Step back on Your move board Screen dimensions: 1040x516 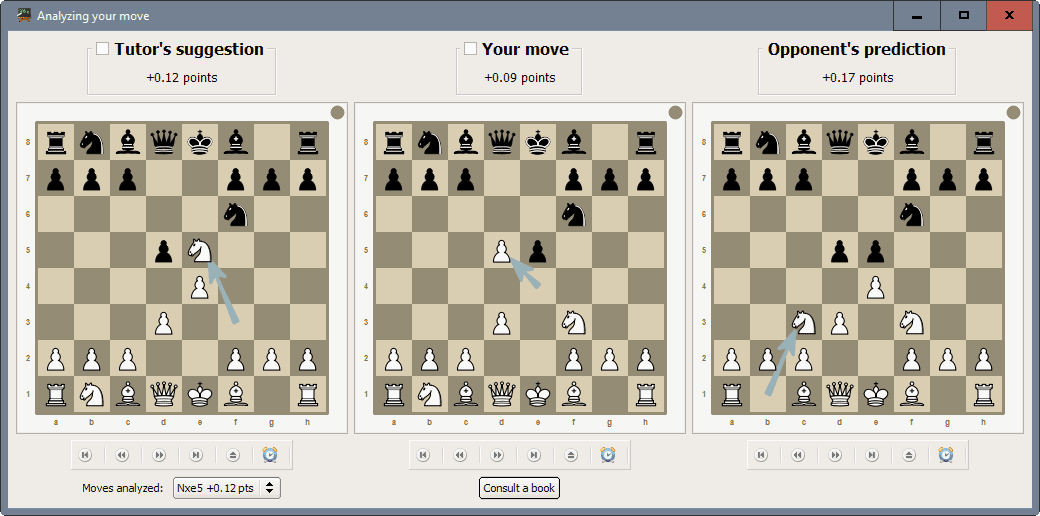(460, 455)
